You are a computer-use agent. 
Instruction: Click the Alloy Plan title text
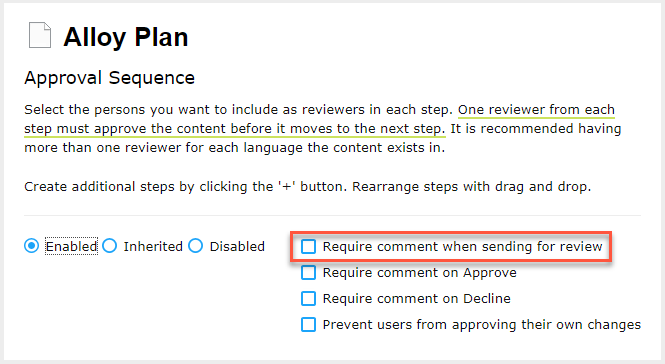pos(126,37)
